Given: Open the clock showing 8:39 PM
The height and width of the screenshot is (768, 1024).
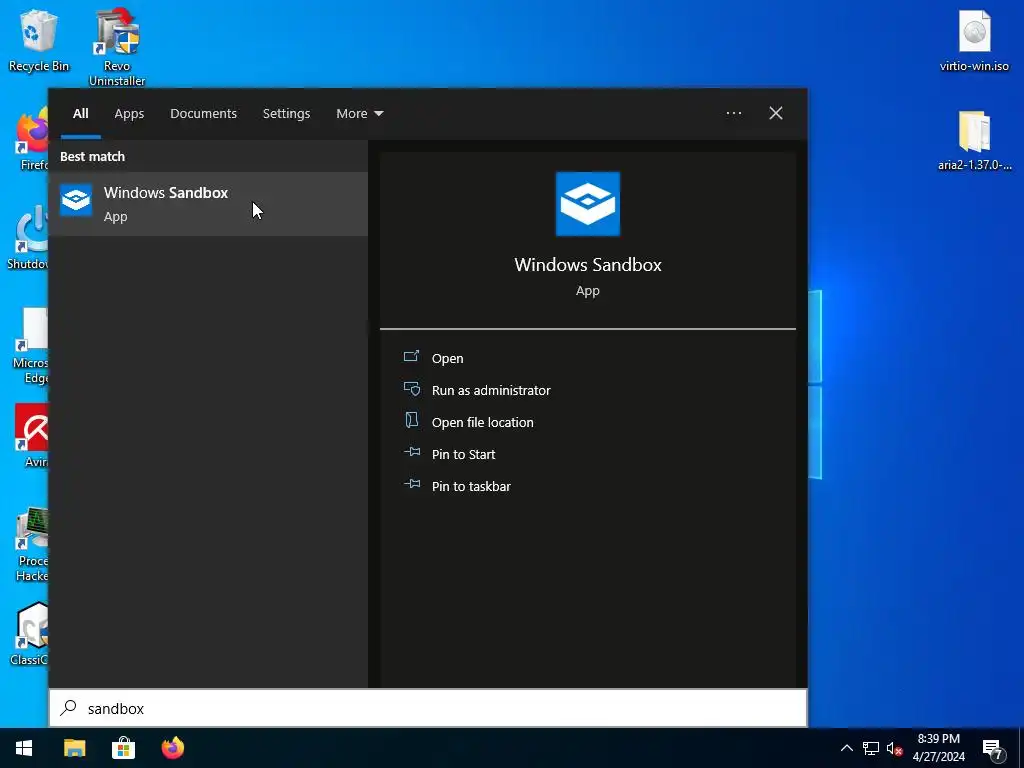Looking at the screenshot, I should point(938,748).
